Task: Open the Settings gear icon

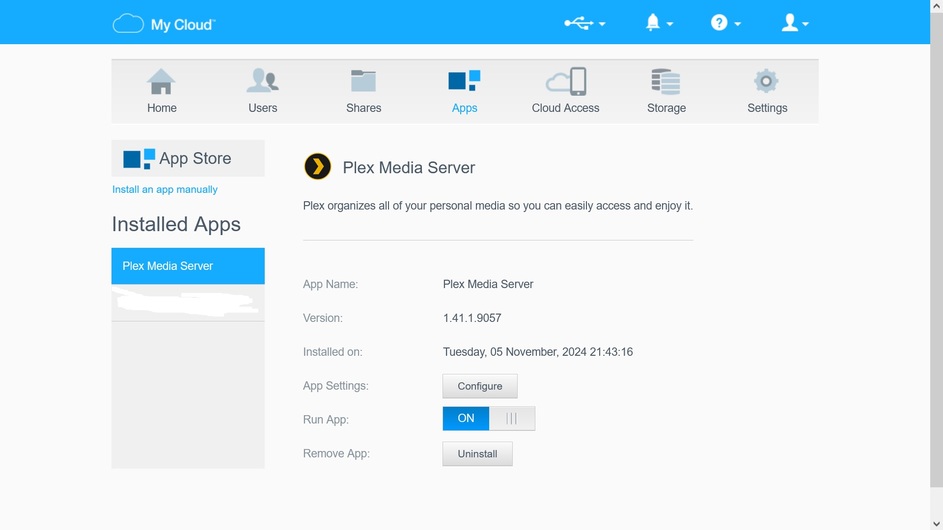Action: [x=766, y=81]
